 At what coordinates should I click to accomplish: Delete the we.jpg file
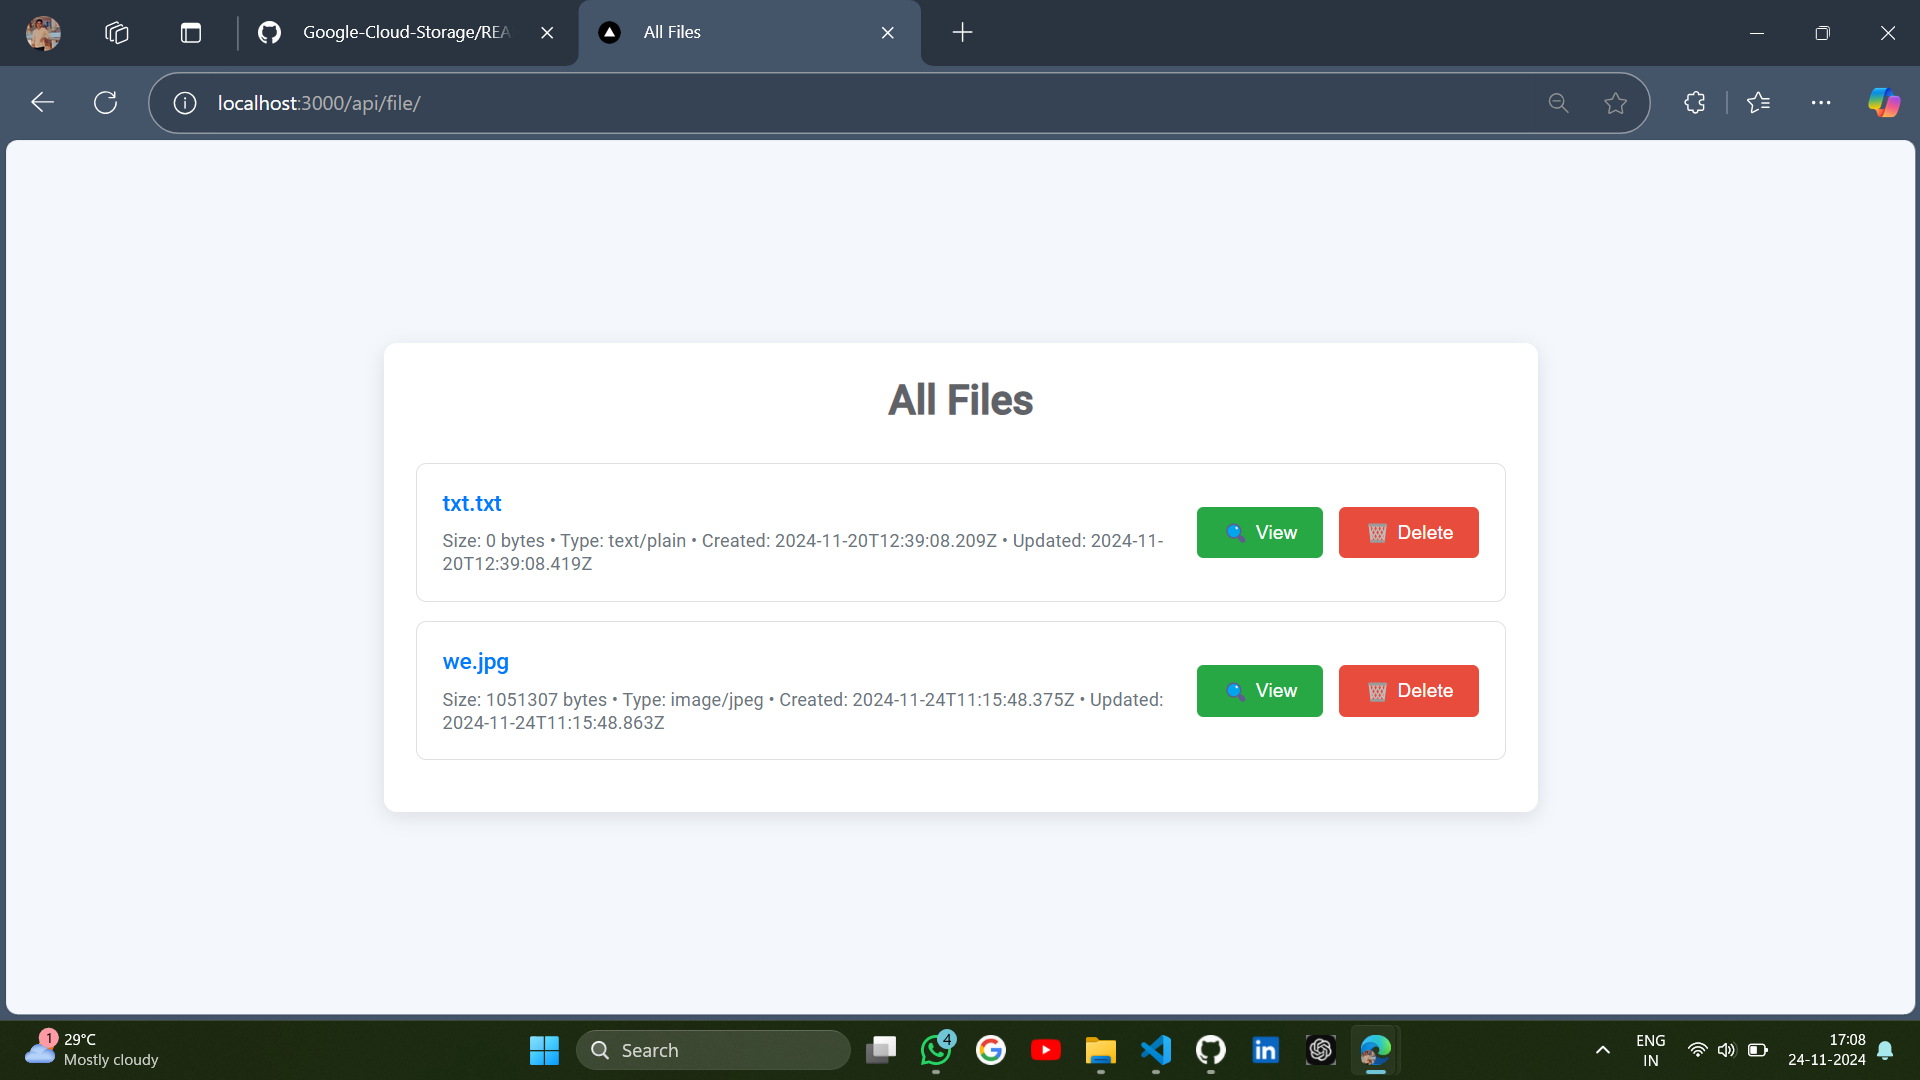click(1409, 691)
